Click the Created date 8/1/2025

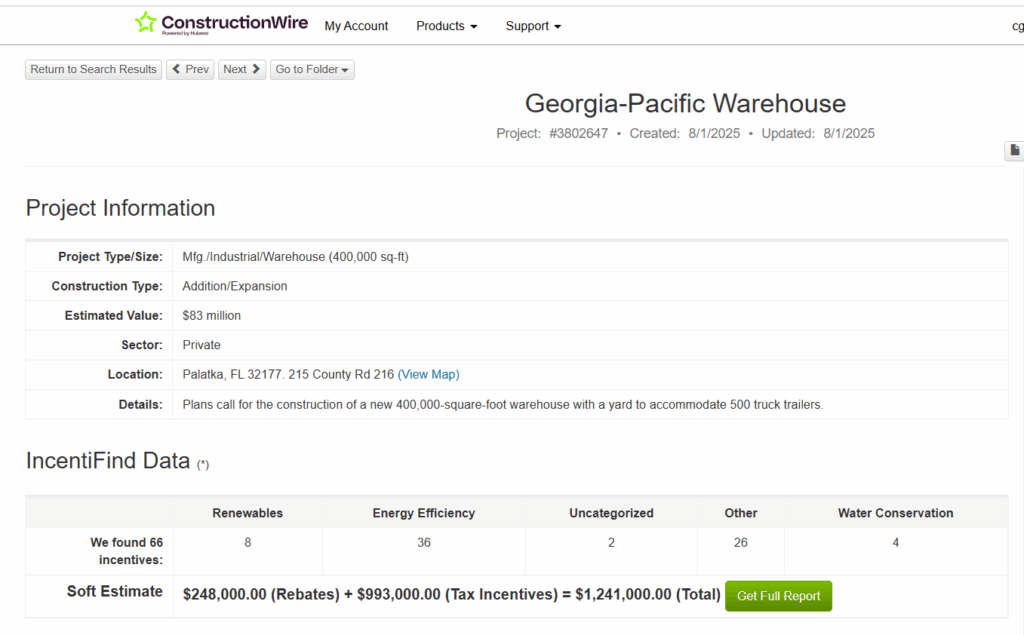[x=714, y=133]
